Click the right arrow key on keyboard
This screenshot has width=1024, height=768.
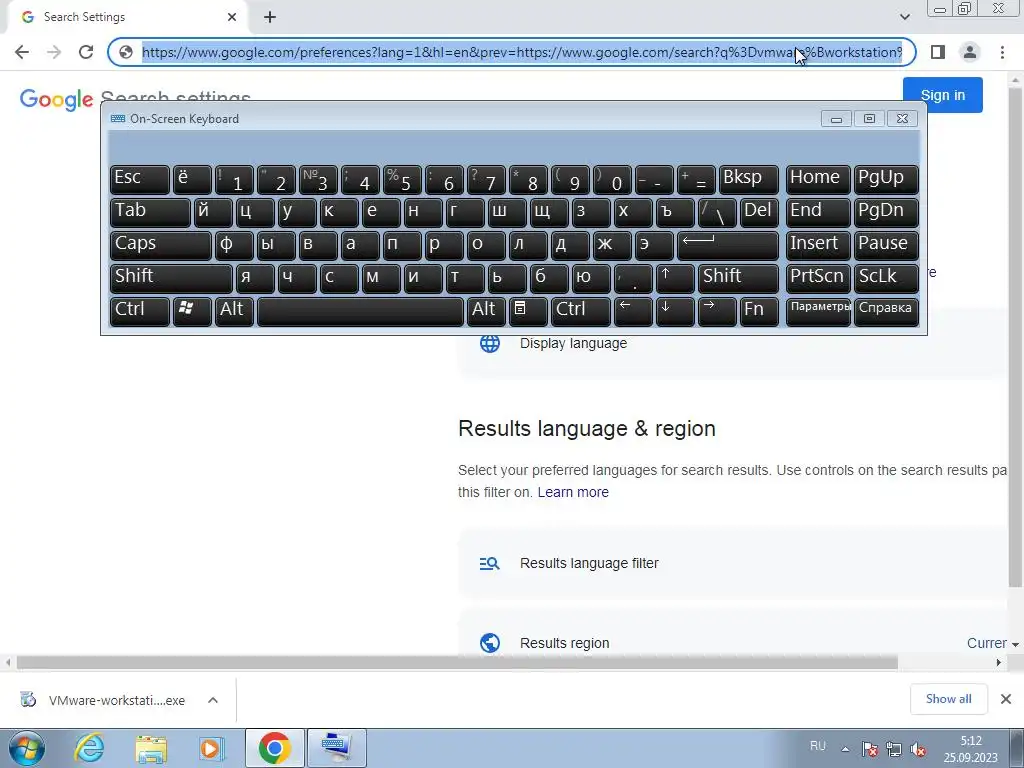coord(716,312)
